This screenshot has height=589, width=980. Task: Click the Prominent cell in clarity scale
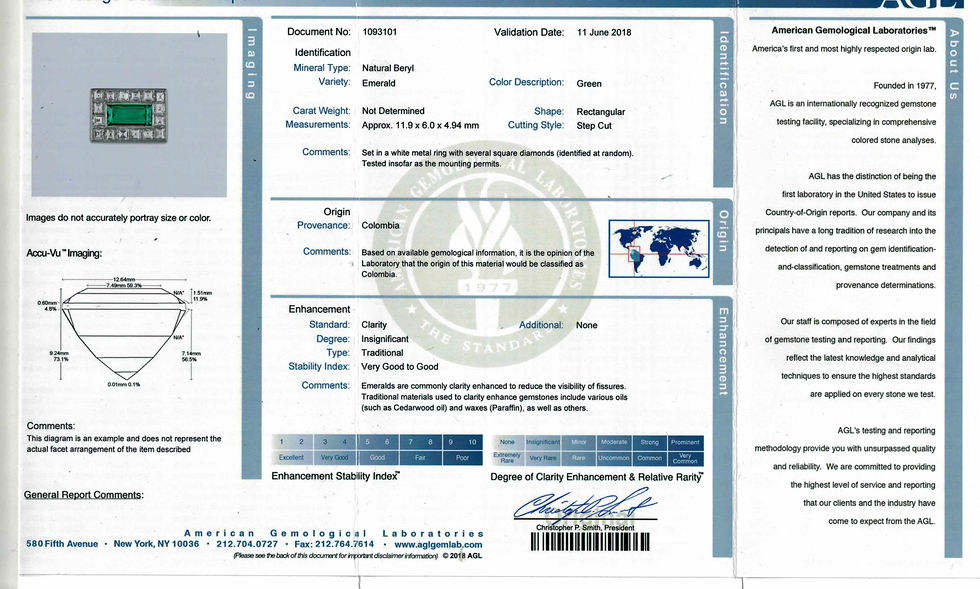point(685,442)
